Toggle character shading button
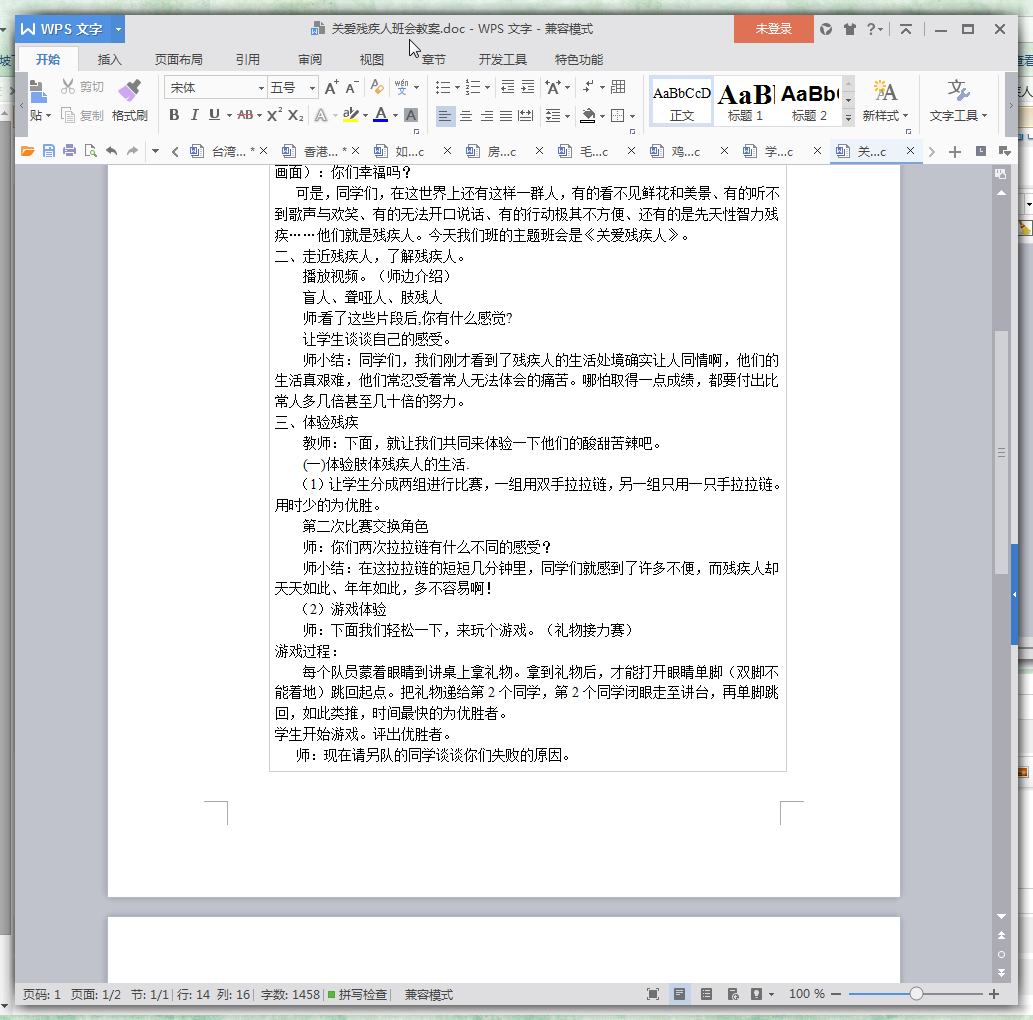Image resolution: width=1033 pixels, height=1020 pixels. [410, 115]
